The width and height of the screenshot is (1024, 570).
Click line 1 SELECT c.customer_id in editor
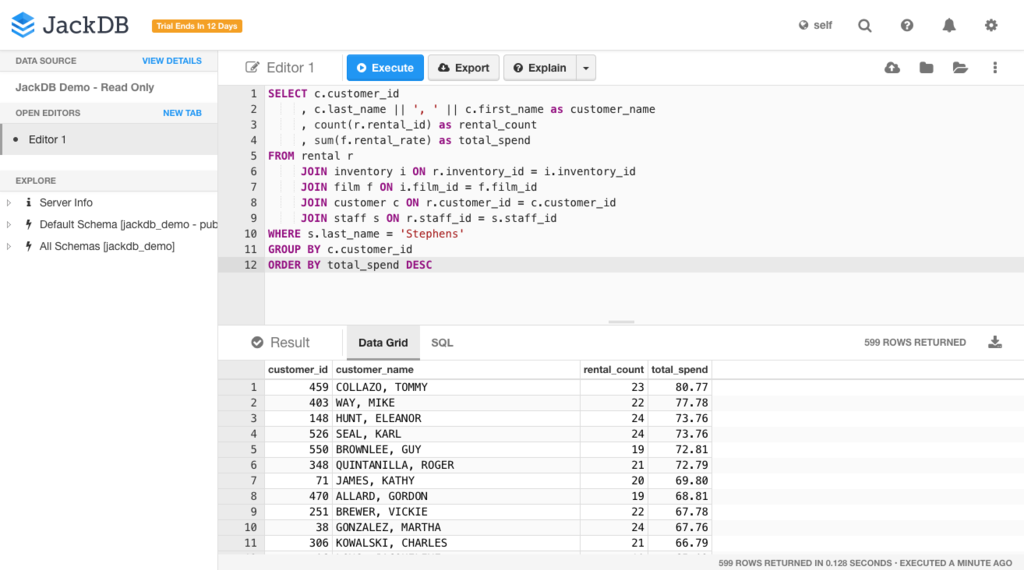point(333,94)
